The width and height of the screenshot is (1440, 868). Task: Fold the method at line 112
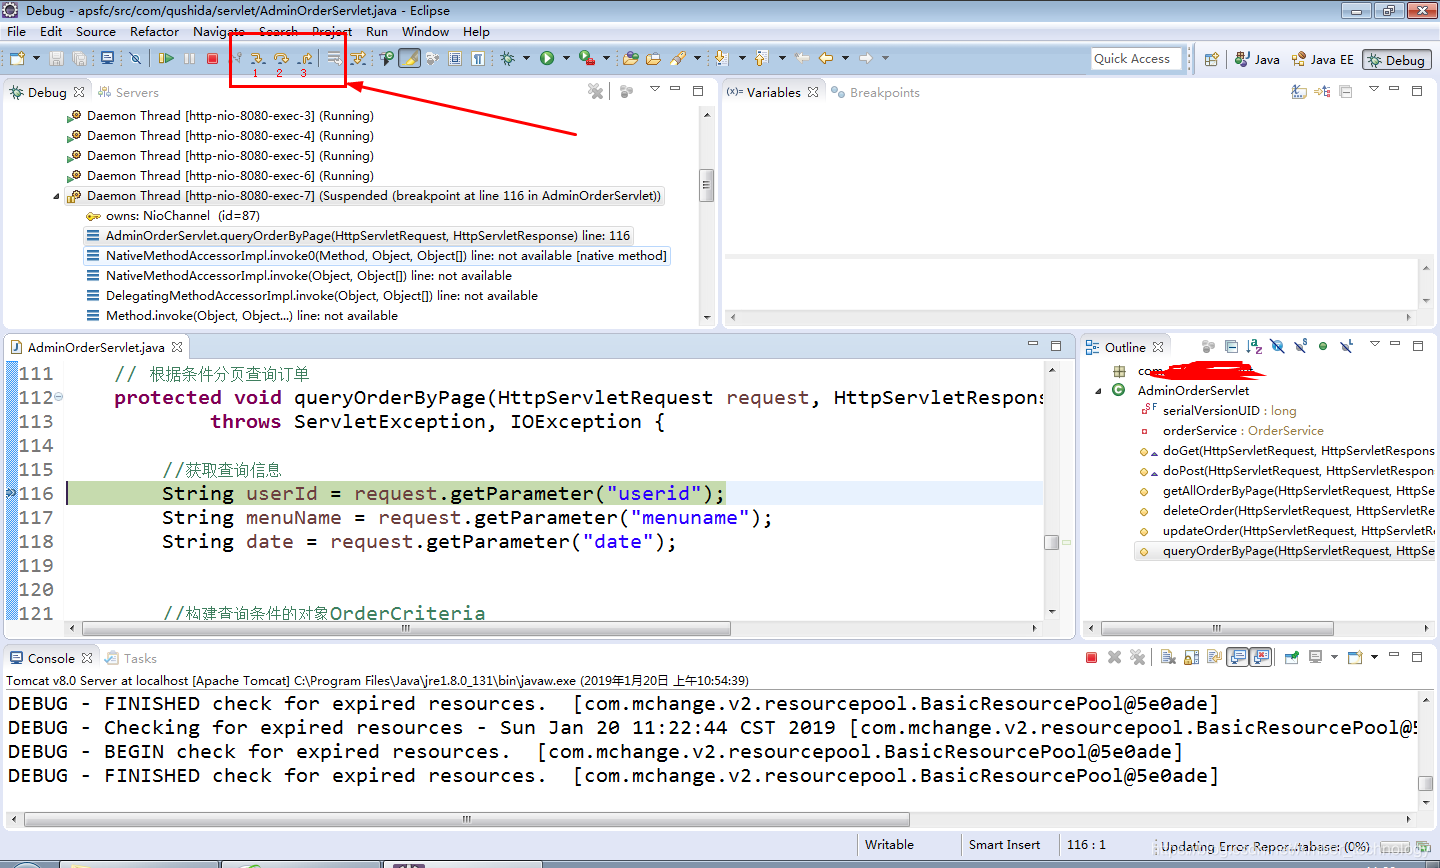[x=58, y=397]
